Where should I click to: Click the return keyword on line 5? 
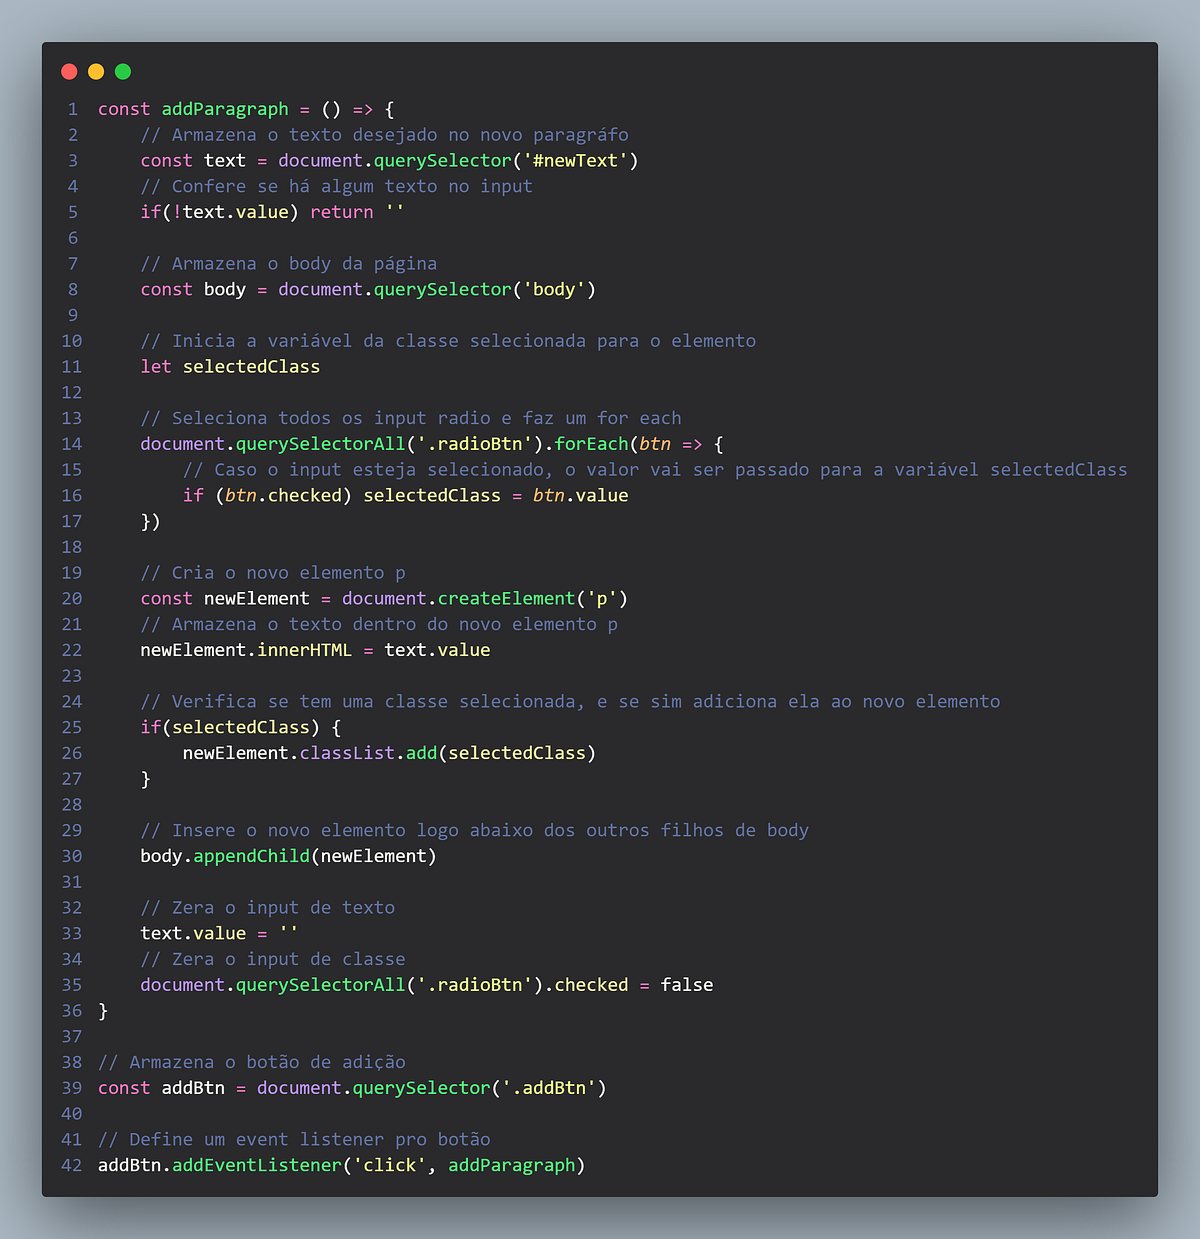pos(341,211)
